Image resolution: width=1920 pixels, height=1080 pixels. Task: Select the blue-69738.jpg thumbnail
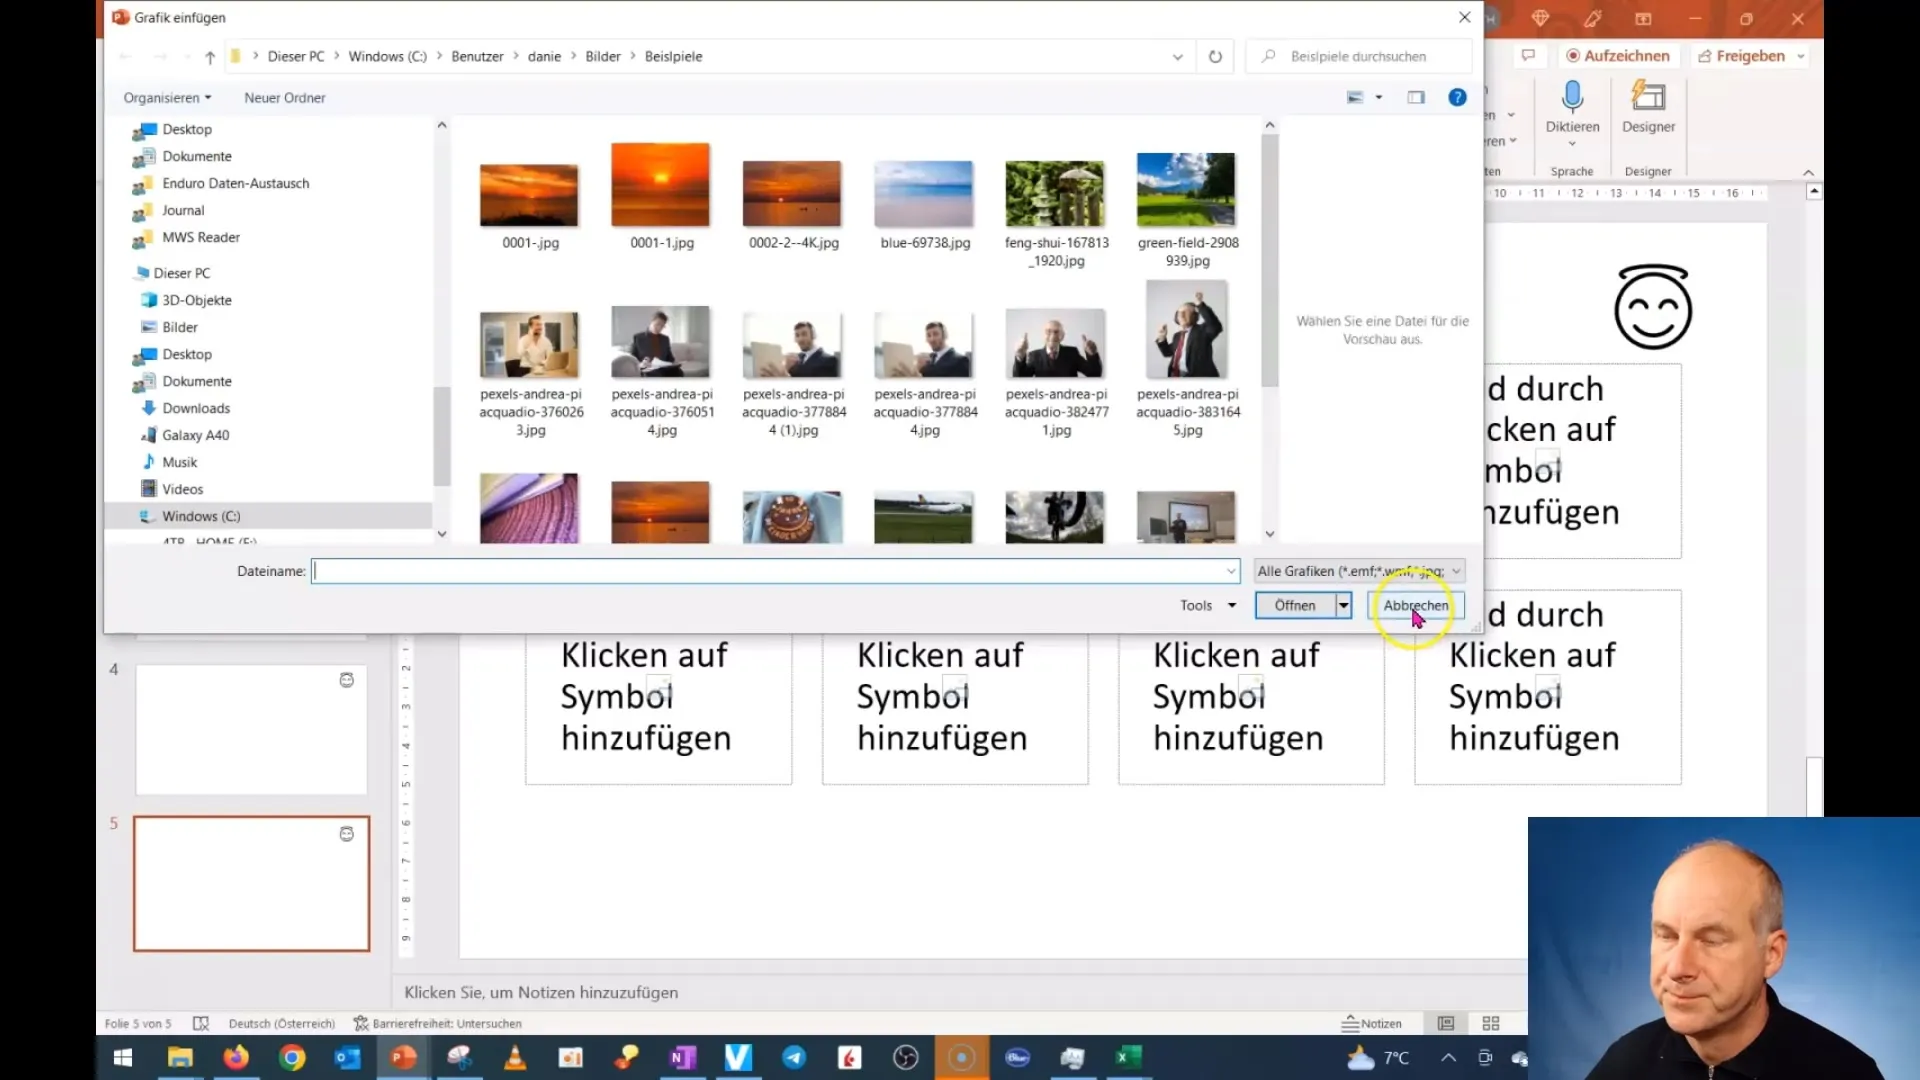[x=924, y=194]
